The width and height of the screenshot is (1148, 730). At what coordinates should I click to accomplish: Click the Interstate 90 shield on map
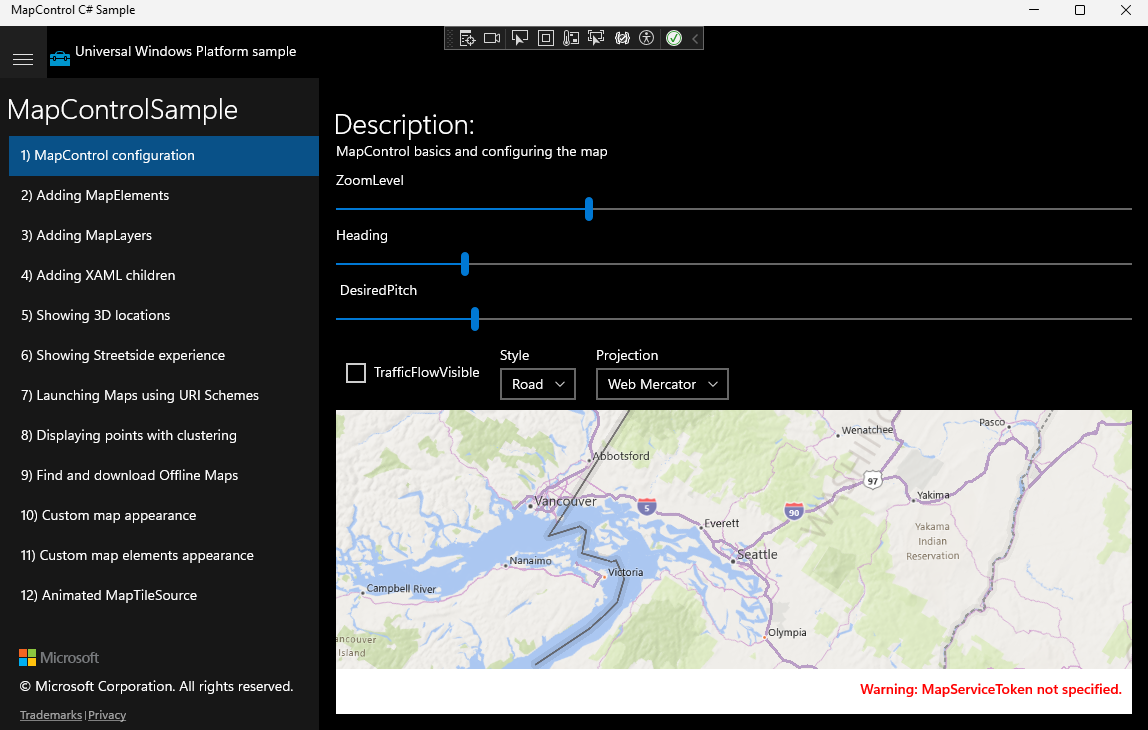794,511
